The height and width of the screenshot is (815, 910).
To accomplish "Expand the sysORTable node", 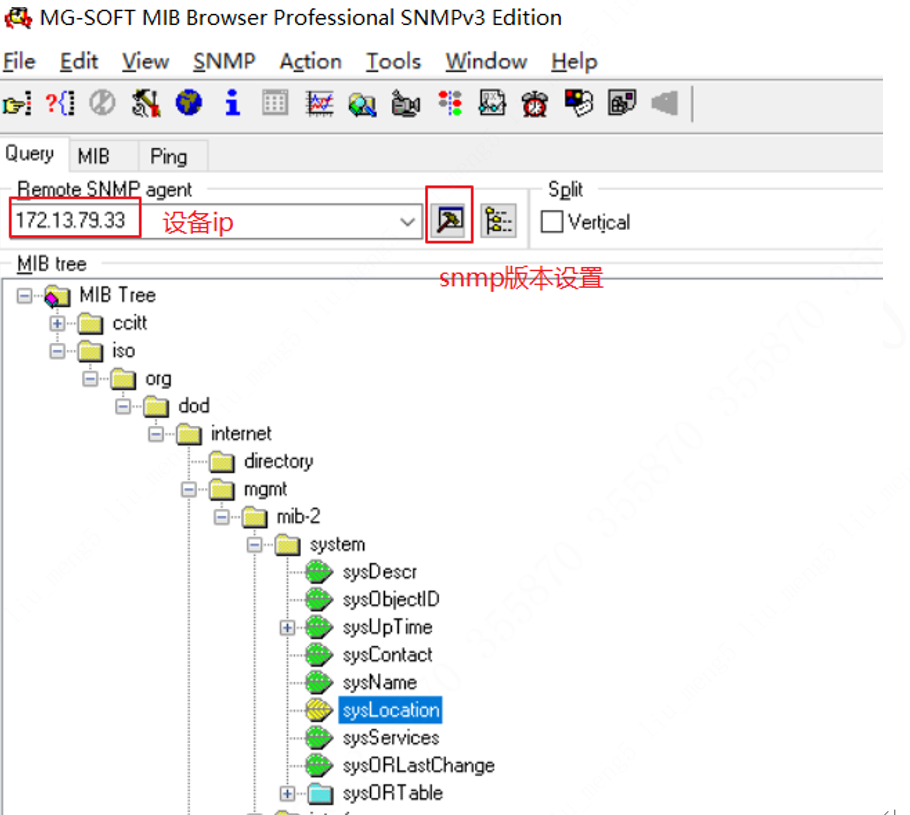I will [287, 794].
